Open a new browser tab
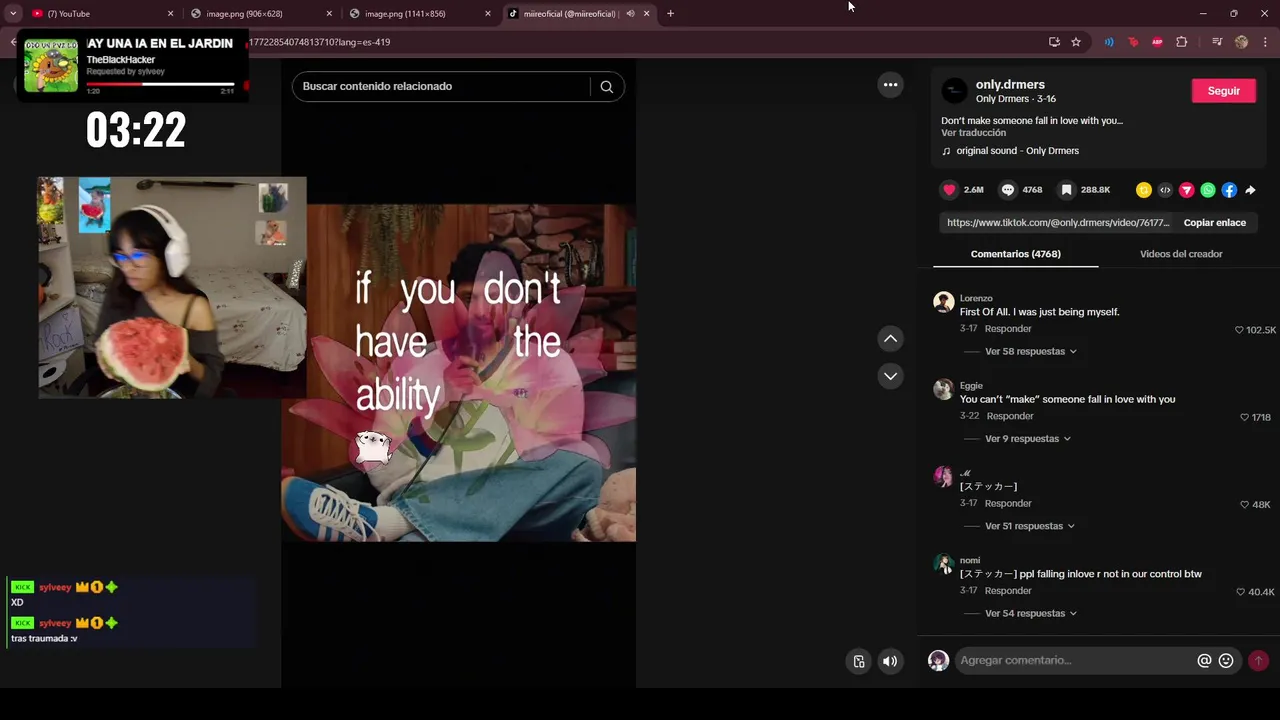This screenshot has height=720, width=1280. 670,14
